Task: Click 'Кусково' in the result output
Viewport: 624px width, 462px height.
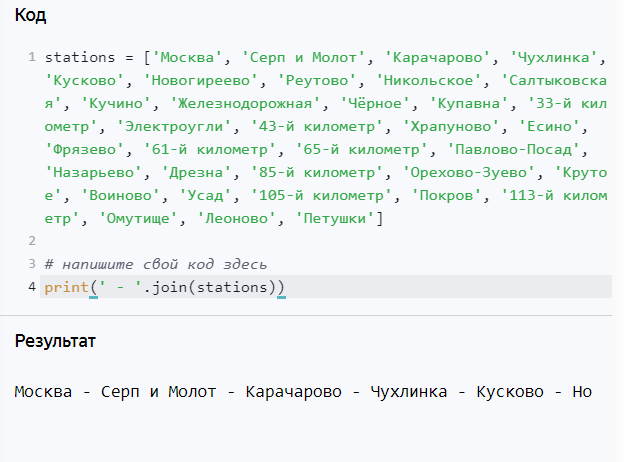Action: tap(510, 392)
